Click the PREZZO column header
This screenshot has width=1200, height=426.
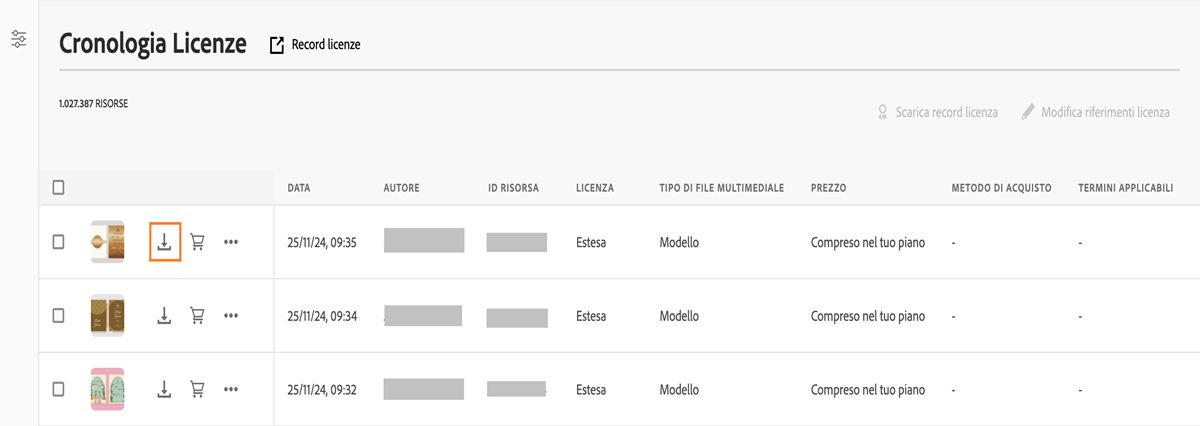[830, 188]
